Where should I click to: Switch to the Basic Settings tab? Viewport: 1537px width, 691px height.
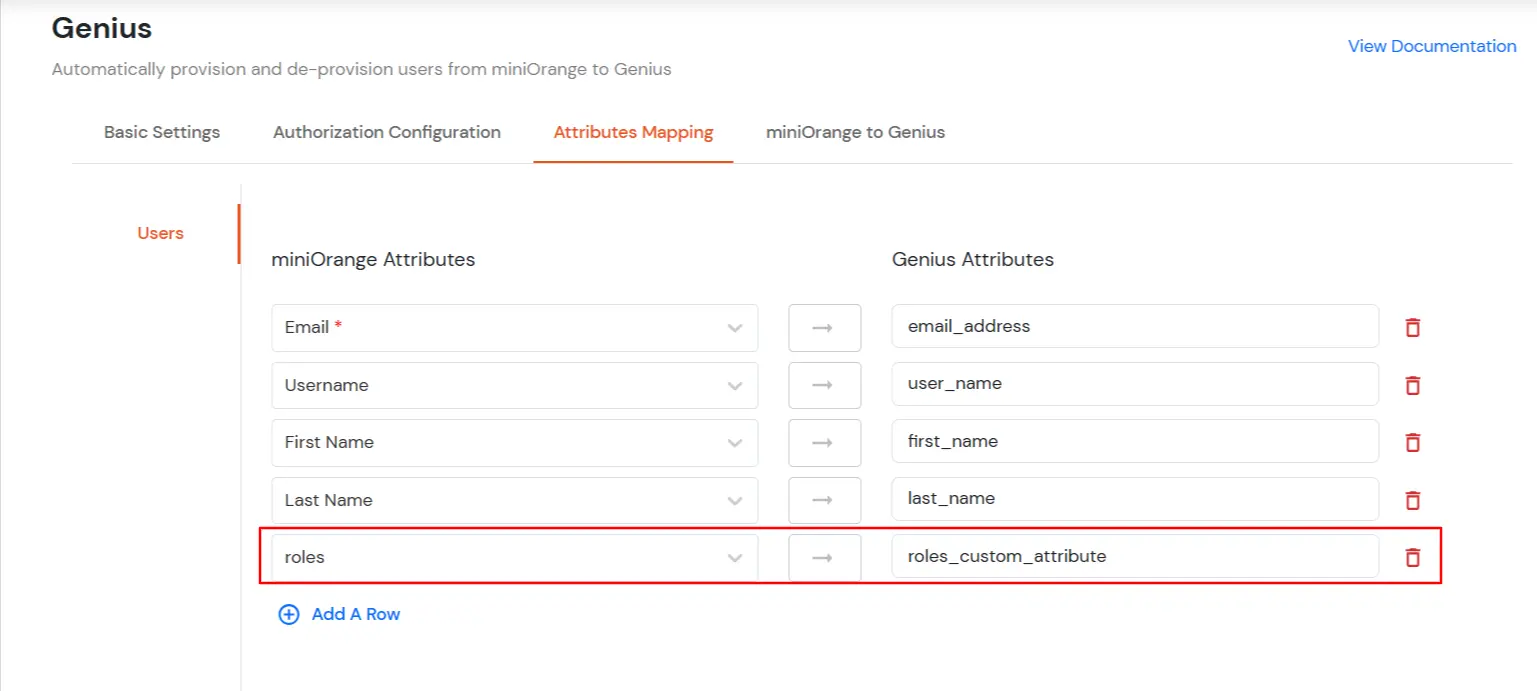pos(162,132)
